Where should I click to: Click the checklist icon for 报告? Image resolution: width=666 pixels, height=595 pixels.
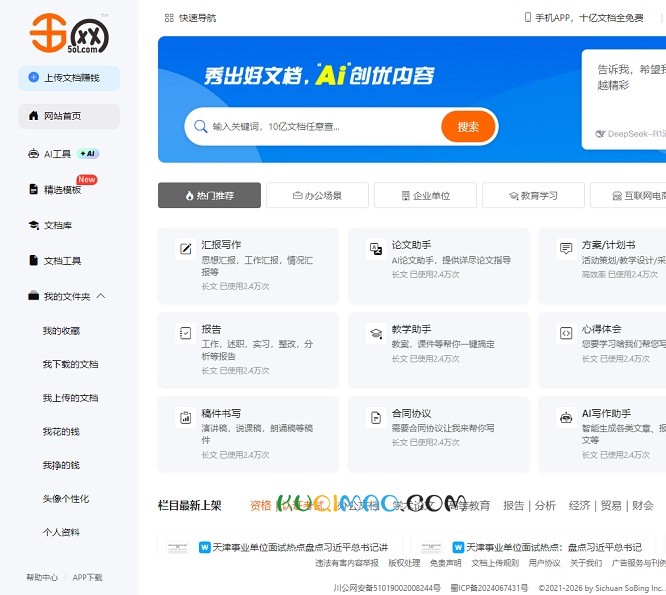click(186, 333)
